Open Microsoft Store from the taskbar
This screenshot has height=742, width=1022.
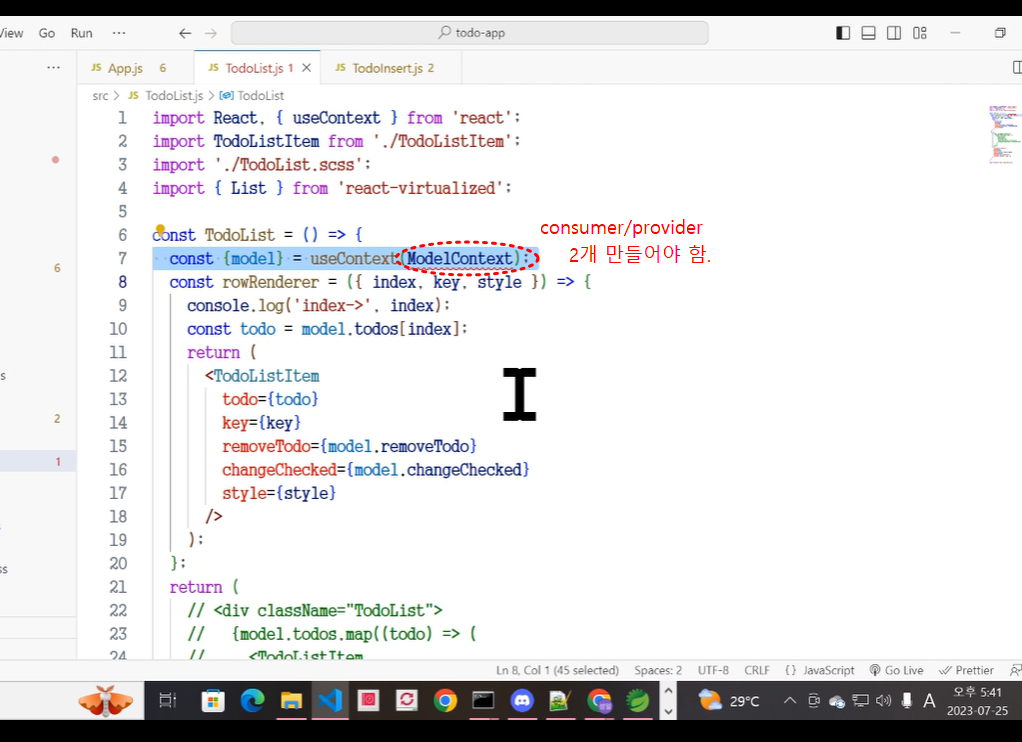pos(212,701)
